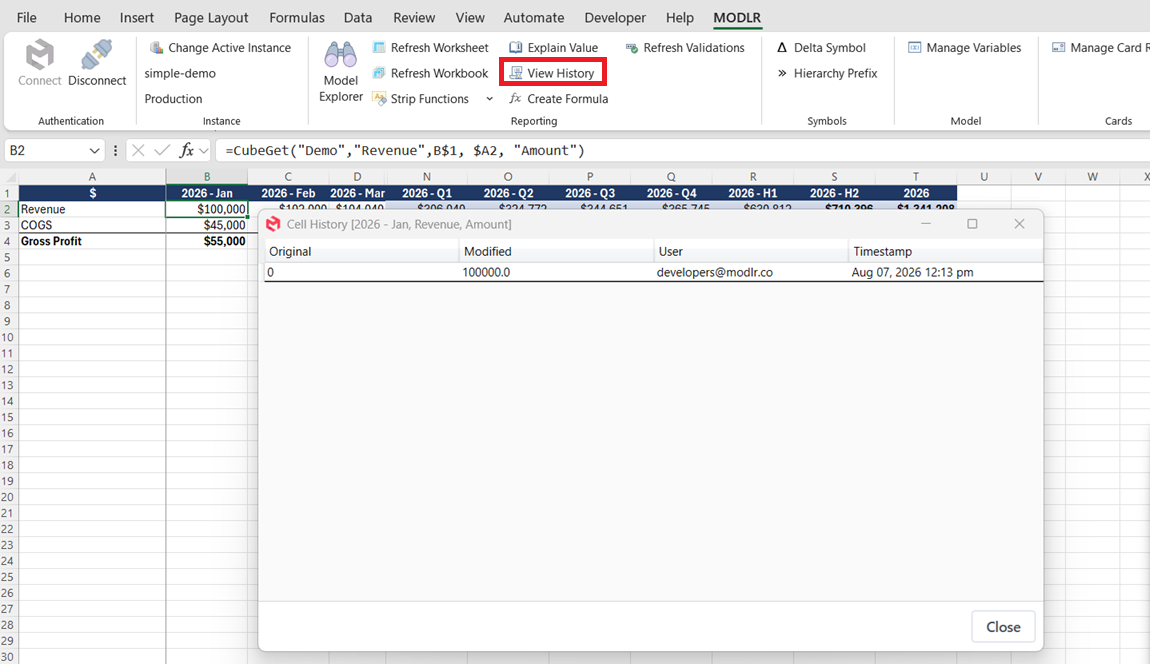1150x665 pixels.
Task: Switch to the View tab
Action: (470, 18)
